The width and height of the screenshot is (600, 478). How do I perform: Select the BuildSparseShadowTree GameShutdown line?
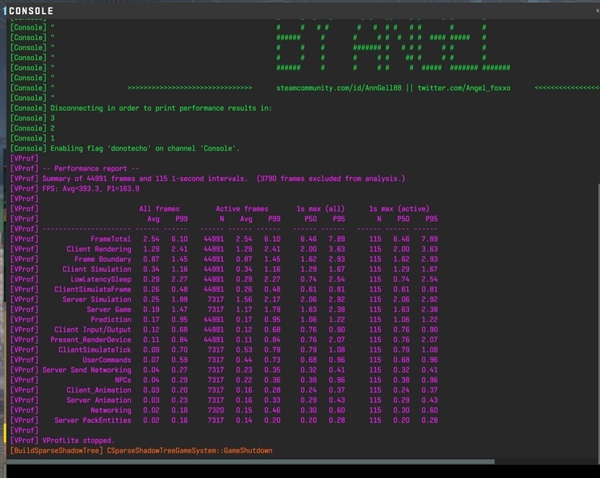click(x=160, y=449)
